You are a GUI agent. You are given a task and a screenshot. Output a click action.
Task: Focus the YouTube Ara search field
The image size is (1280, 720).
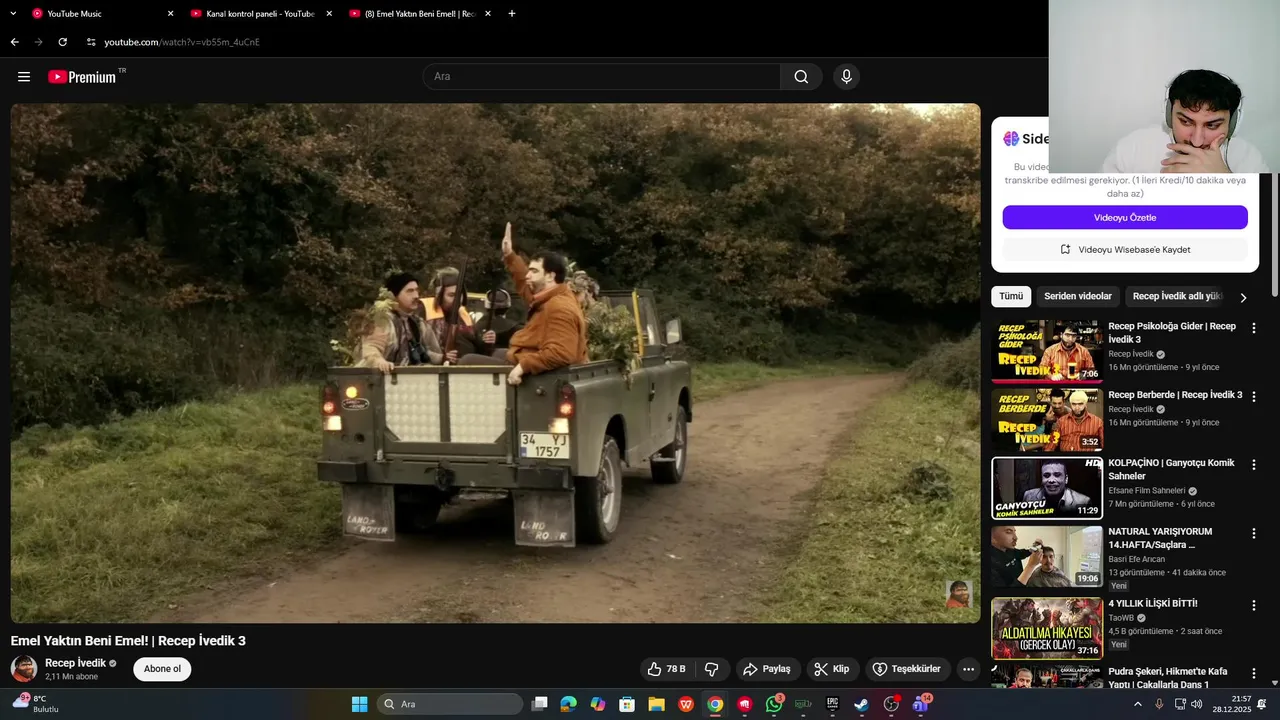click(601, 77)
